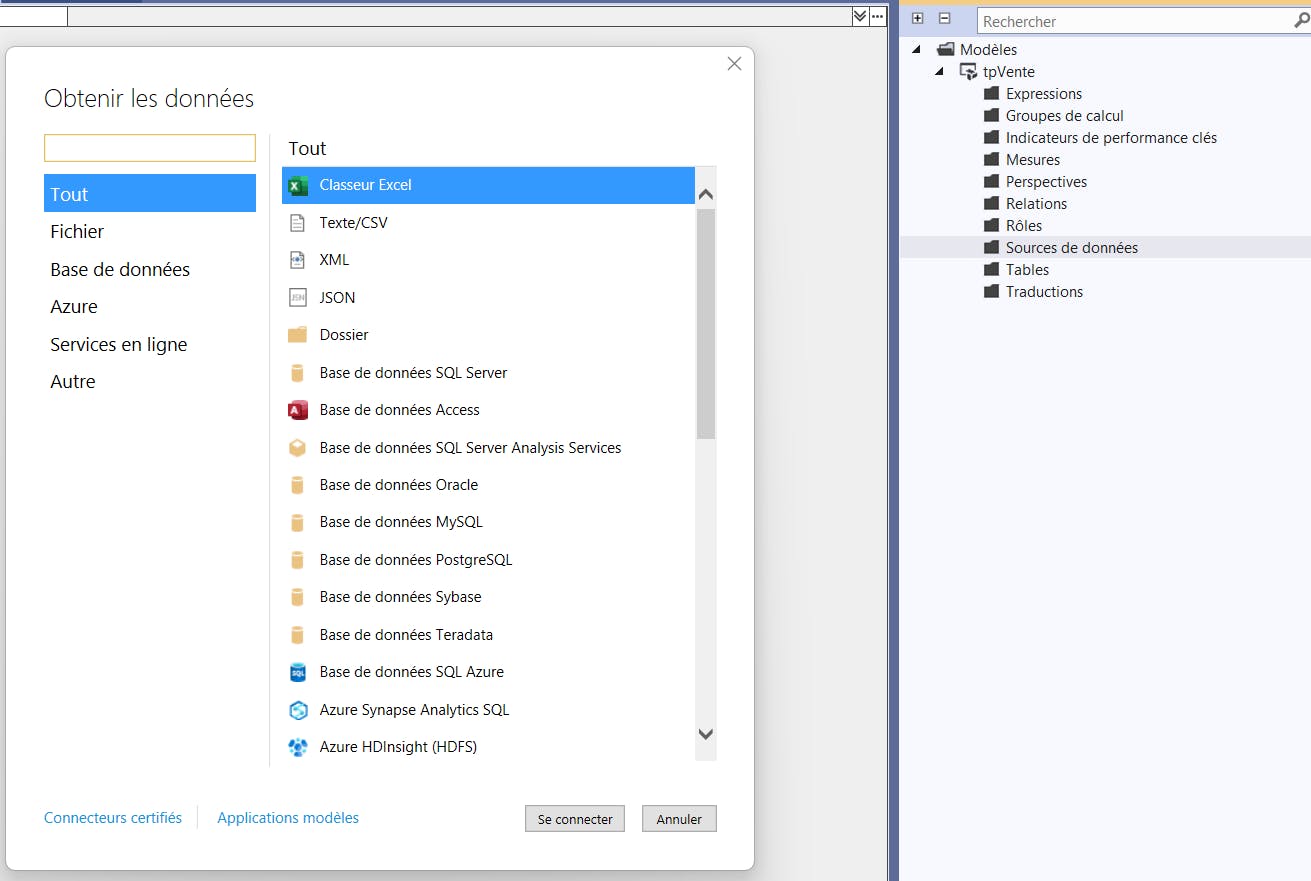Click the connector list scrollbar thumb
This screenshot has width=1311, height=881.
(x=705, y=324)
